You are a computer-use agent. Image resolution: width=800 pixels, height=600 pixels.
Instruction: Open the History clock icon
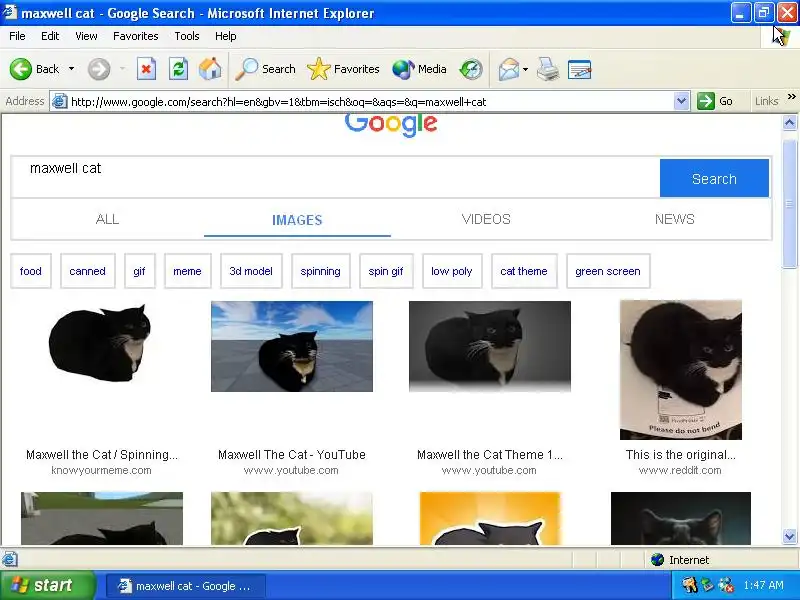click(x=470, y=69)
